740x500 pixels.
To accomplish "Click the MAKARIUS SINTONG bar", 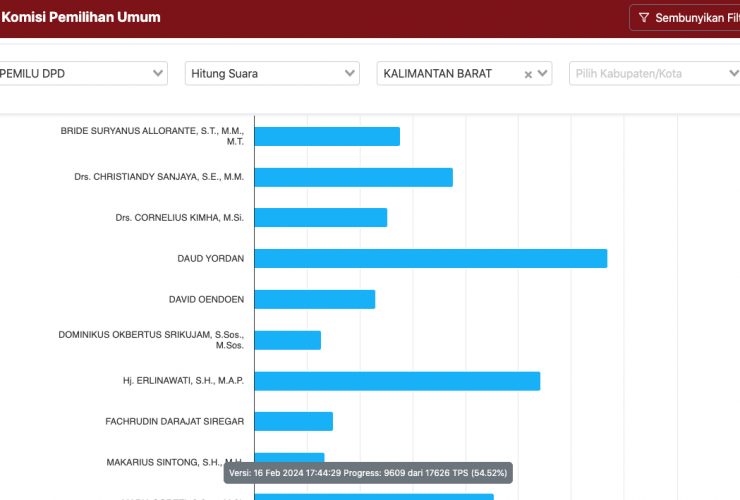I will pyautogui.click(x=289, y=457).
